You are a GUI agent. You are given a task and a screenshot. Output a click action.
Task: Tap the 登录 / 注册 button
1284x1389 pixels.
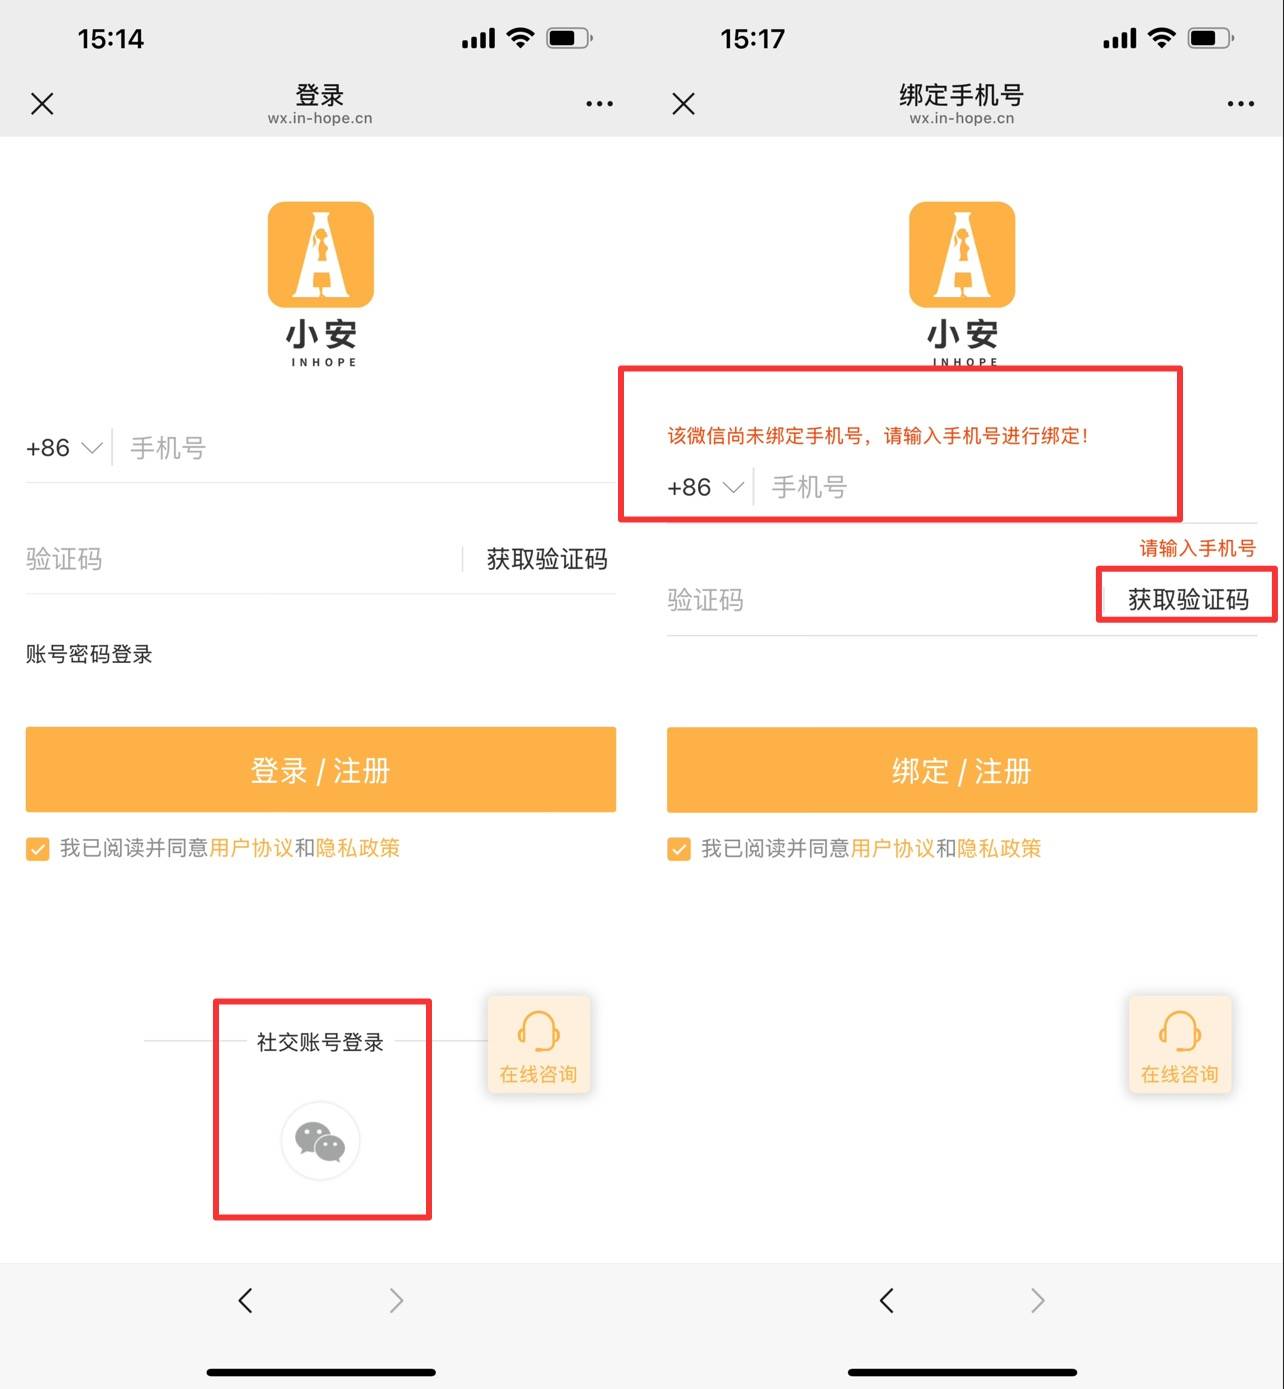[321, 770]
